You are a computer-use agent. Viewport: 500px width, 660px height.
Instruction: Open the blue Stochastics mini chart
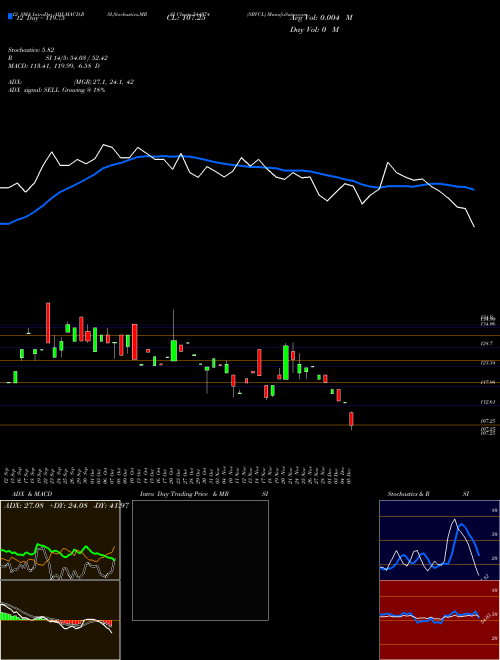pyautogui.click(x=439, y=540)
